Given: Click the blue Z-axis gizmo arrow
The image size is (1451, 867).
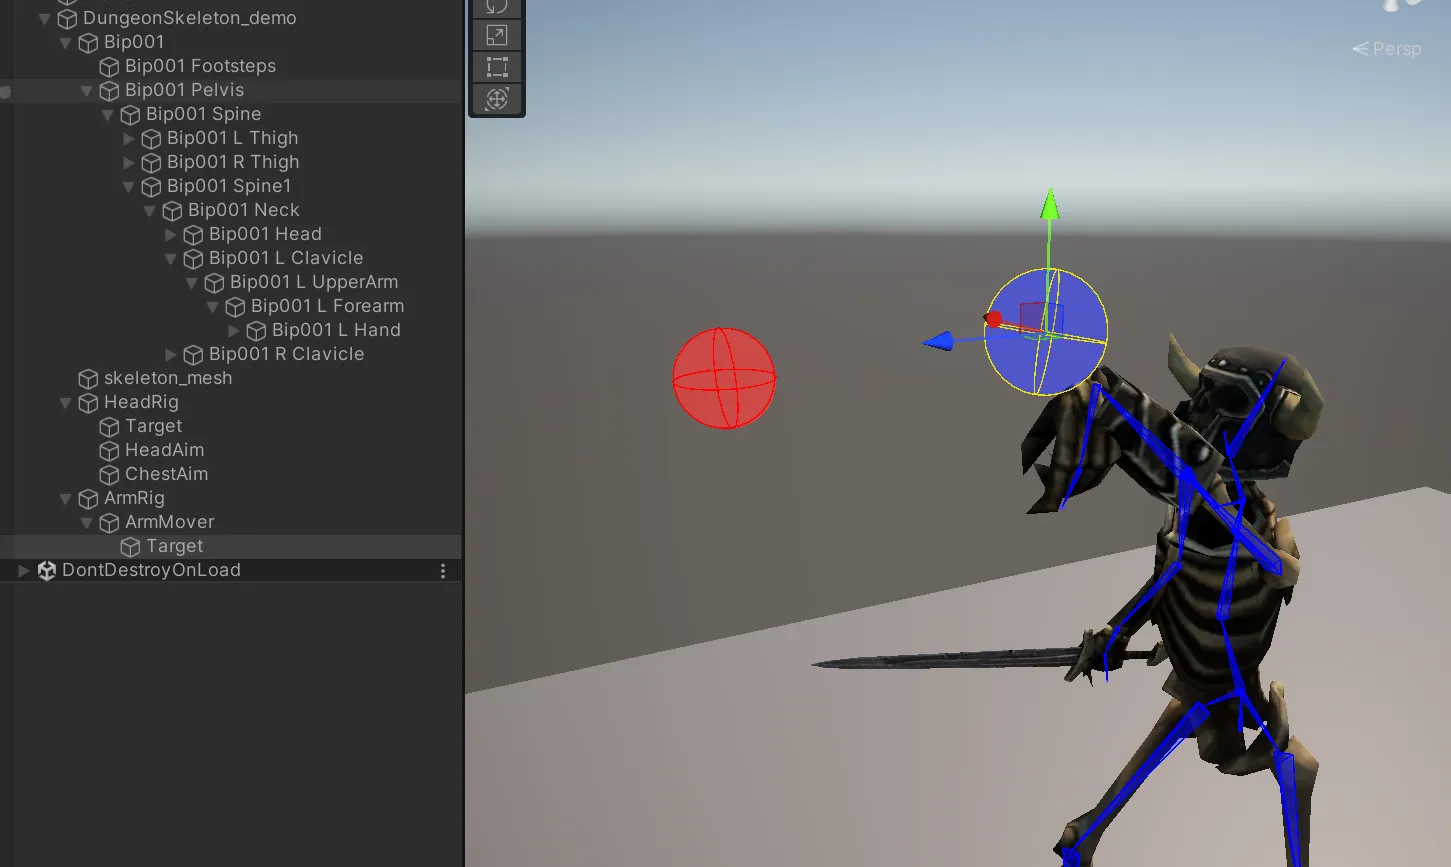Looking at the screenshot, I should tap(938, 342).
